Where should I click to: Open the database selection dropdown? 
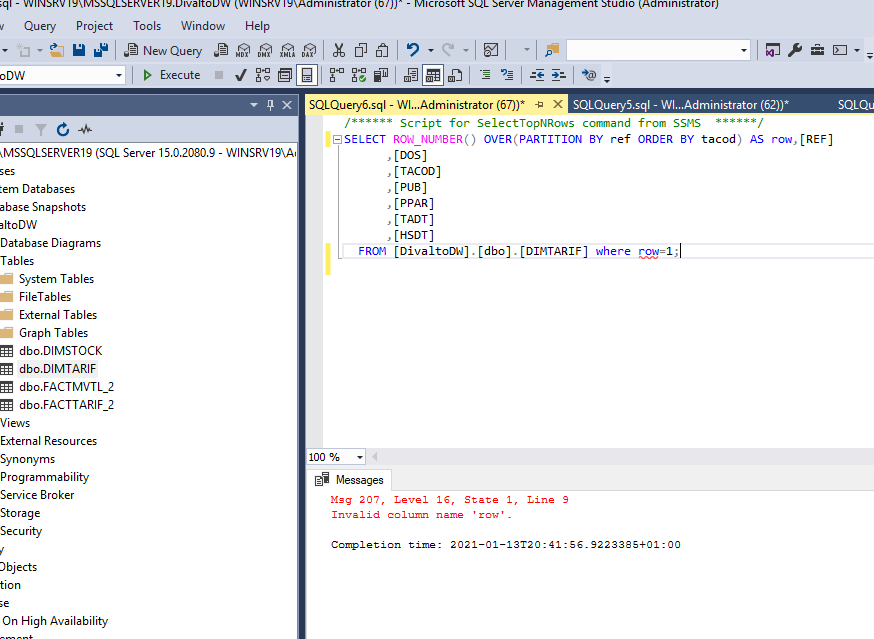pyautogui.click(x=117, y=75)
